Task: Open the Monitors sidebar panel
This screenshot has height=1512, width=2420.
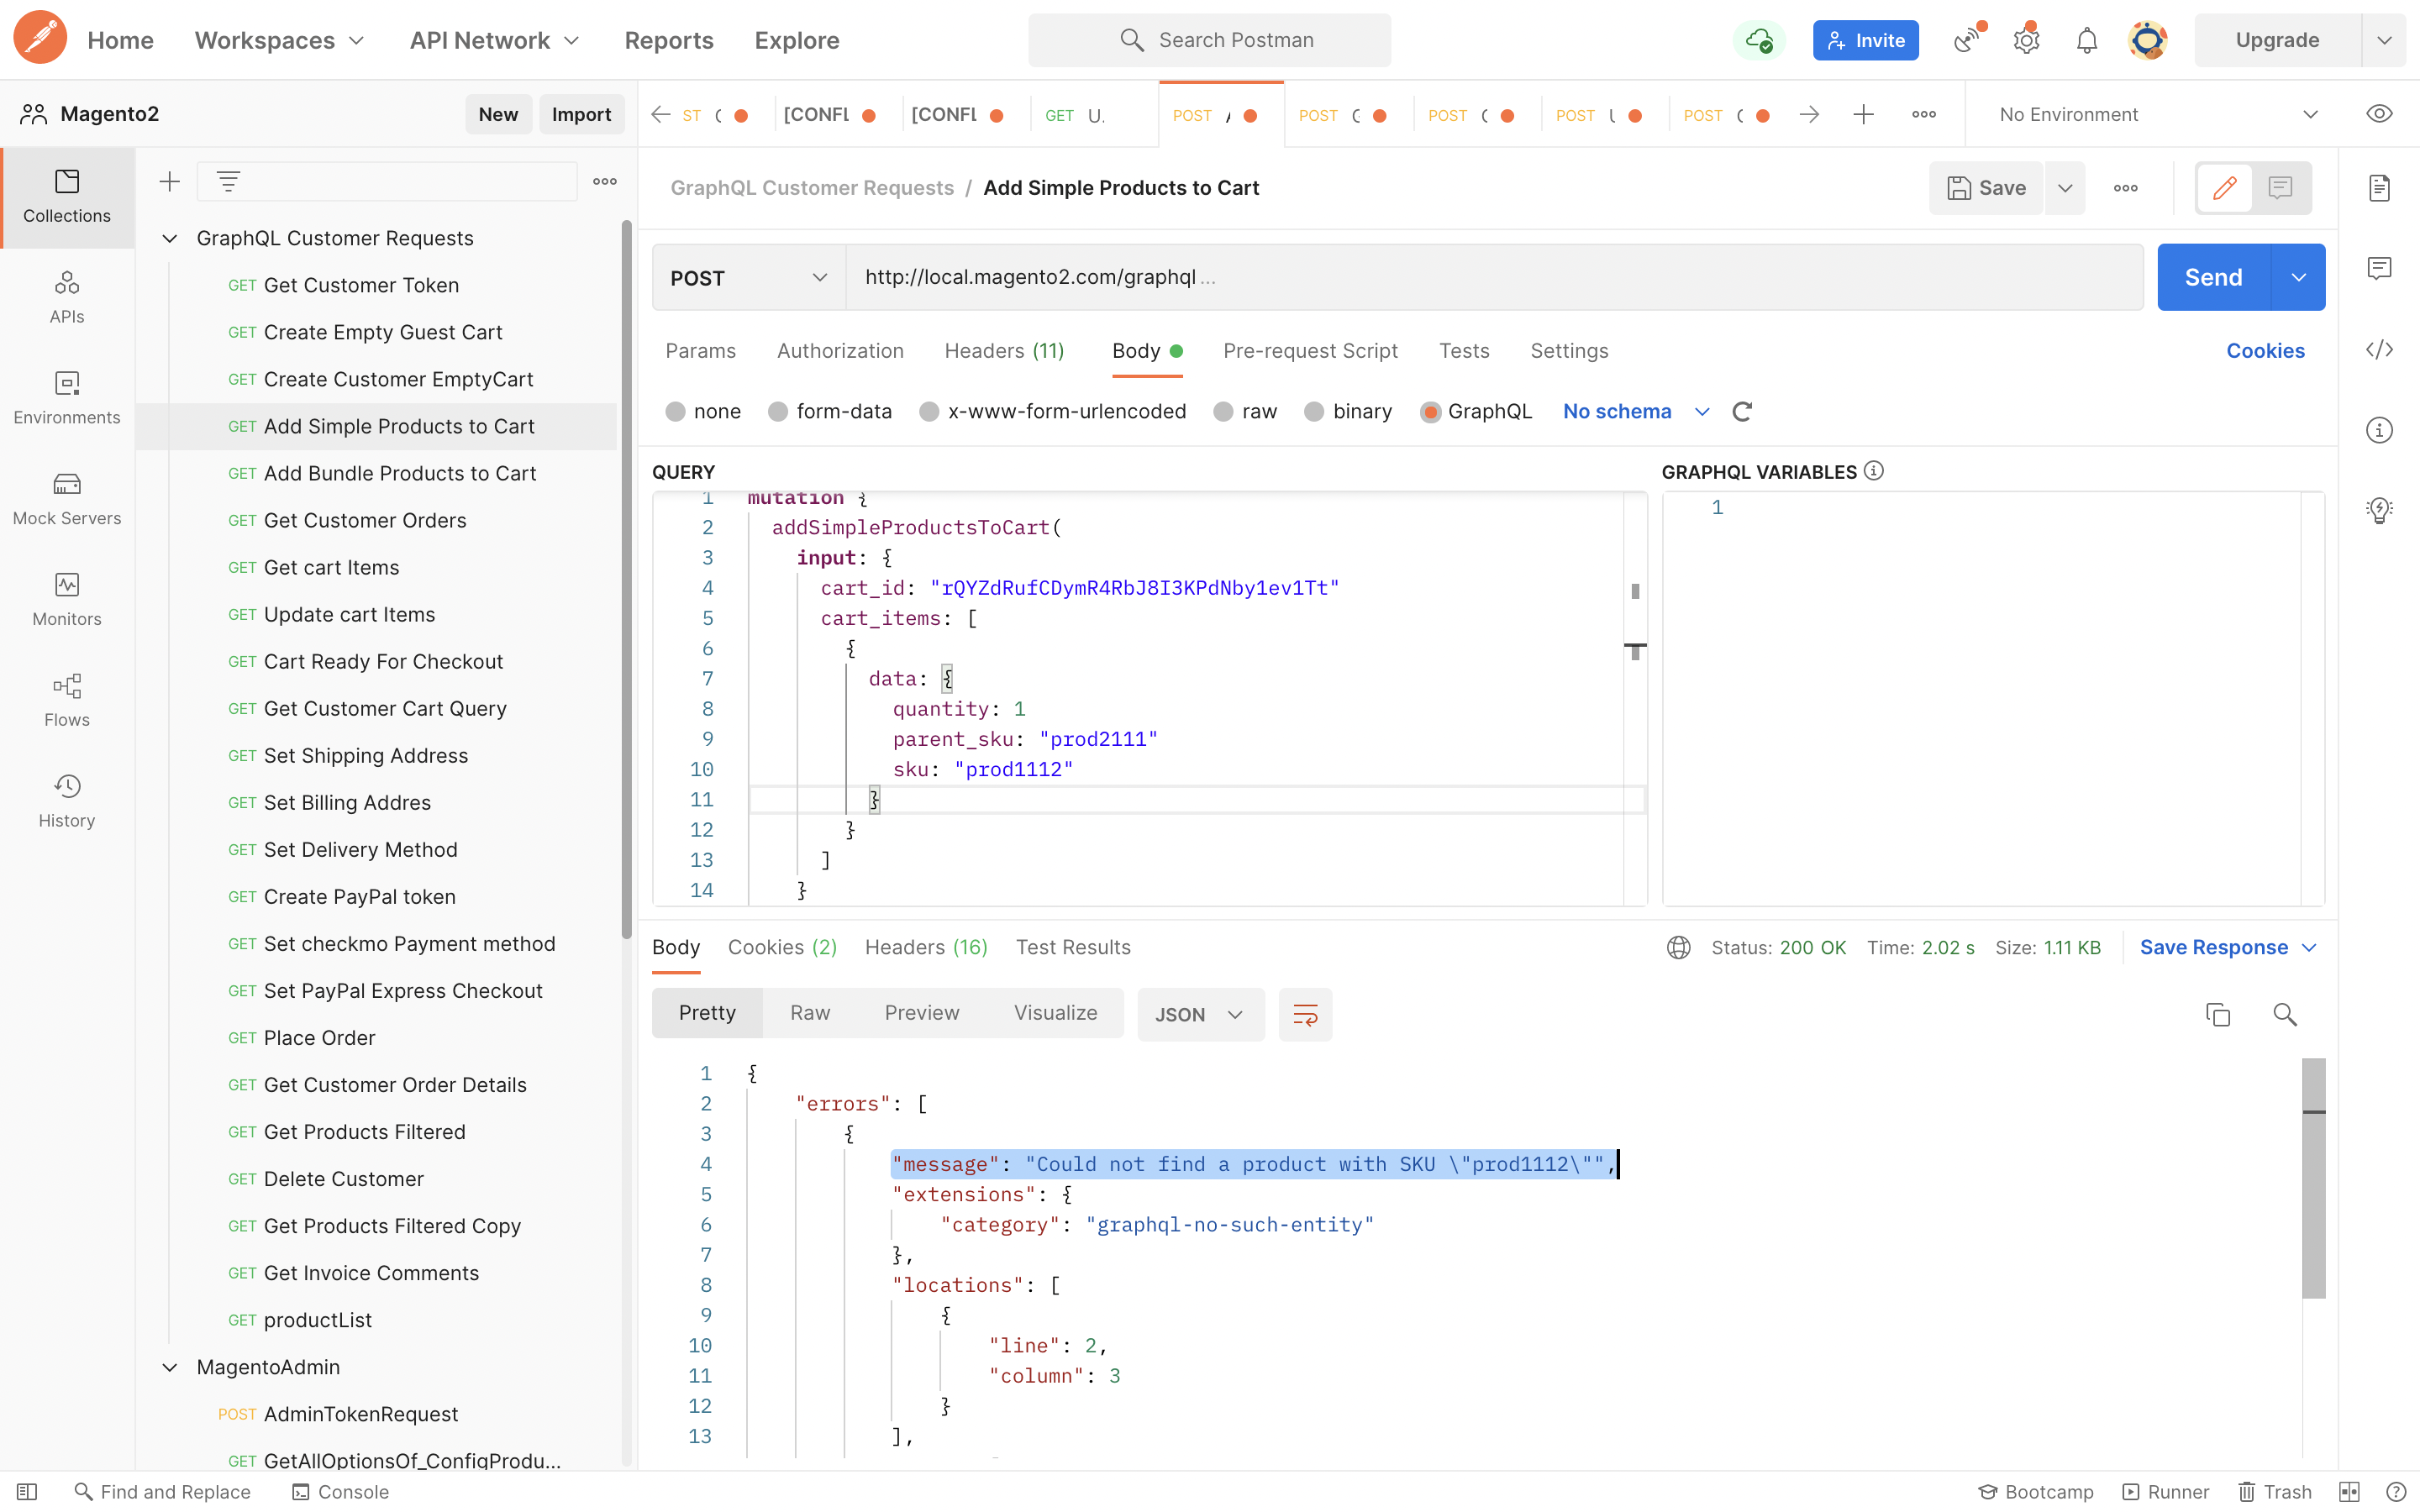Action: [66, 598]
